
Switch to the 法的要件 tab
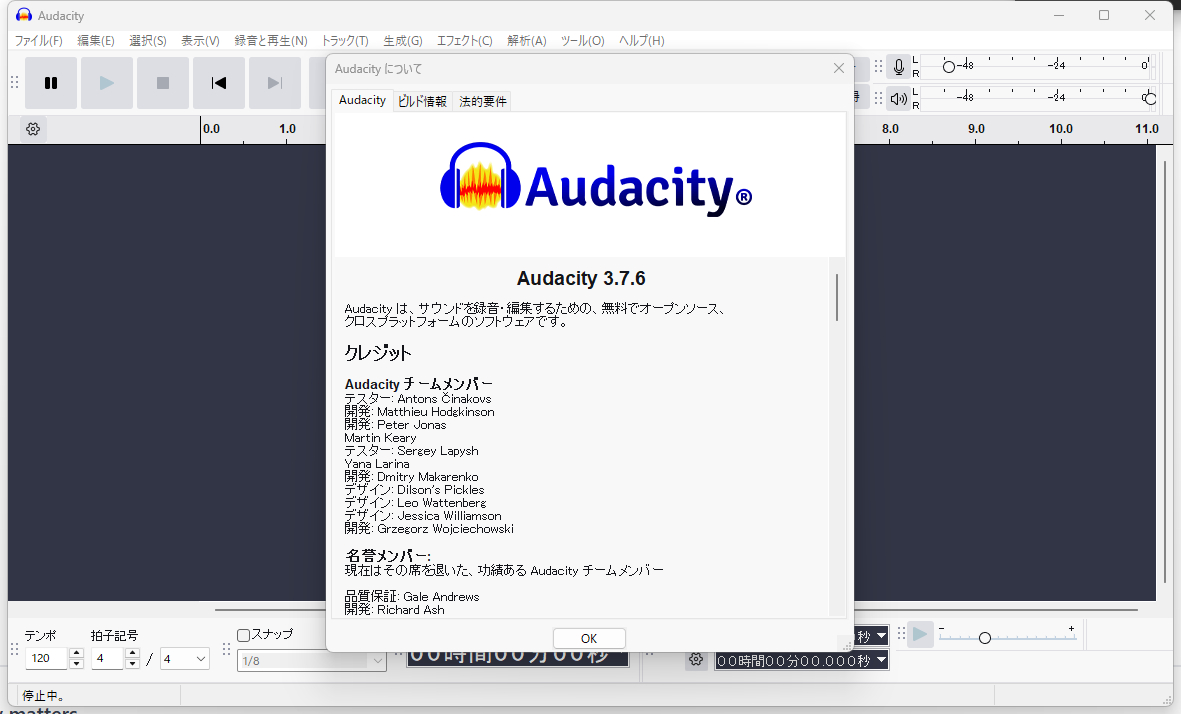coord(483,101)
